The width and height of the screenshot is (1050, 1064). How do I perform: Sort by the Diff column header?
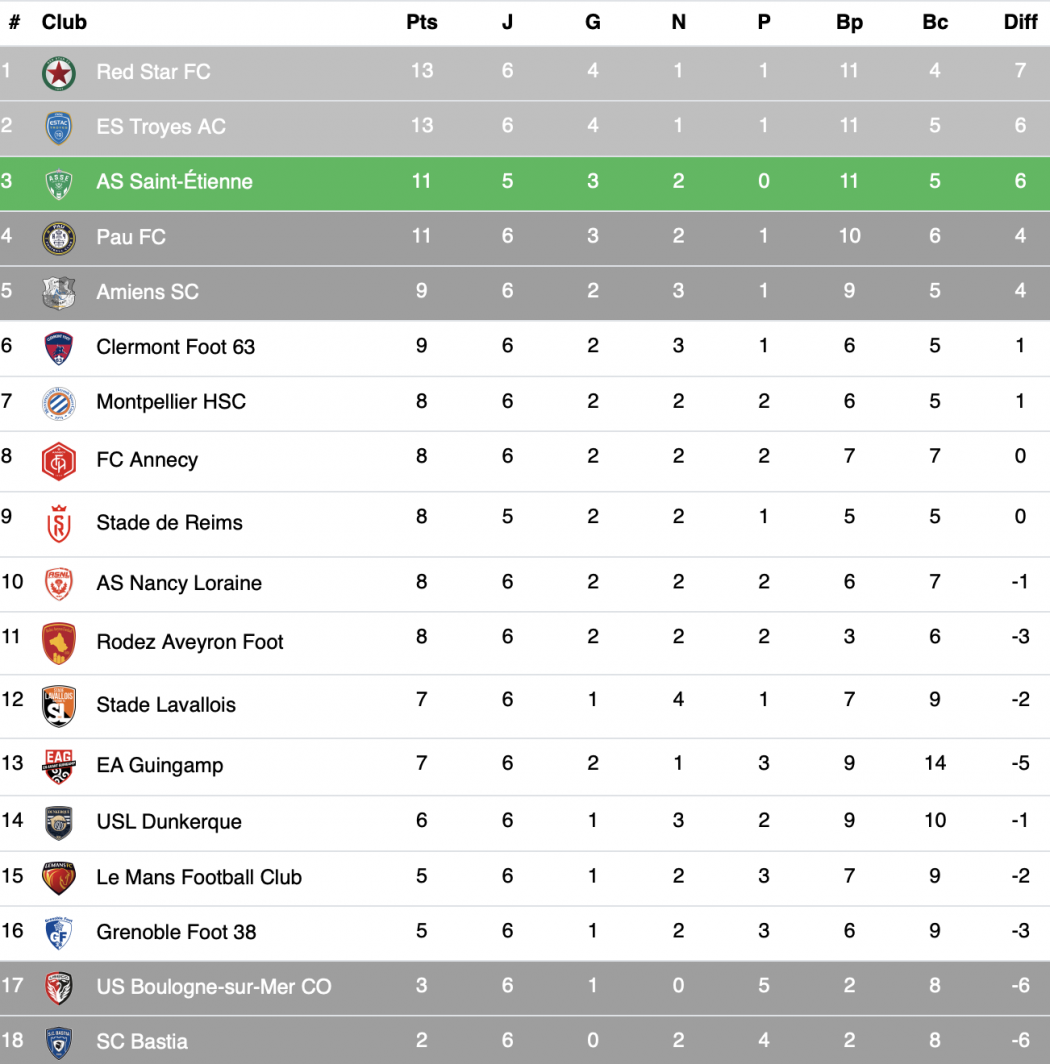(1020, 22)
